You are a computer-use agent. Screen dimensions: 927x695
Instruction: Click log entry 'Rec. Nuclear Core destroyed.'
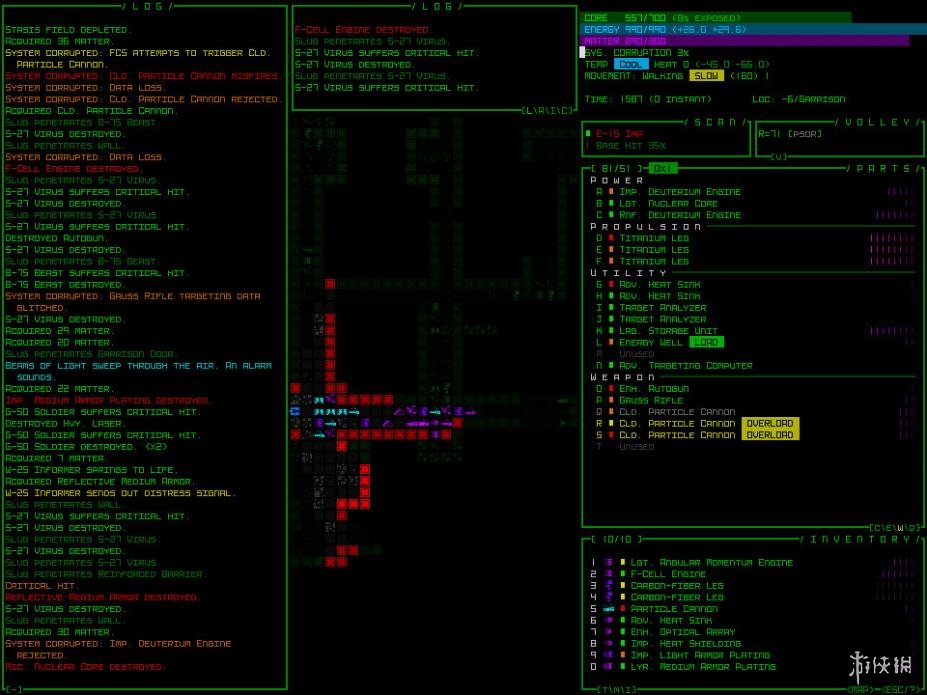tap(85, 667)
